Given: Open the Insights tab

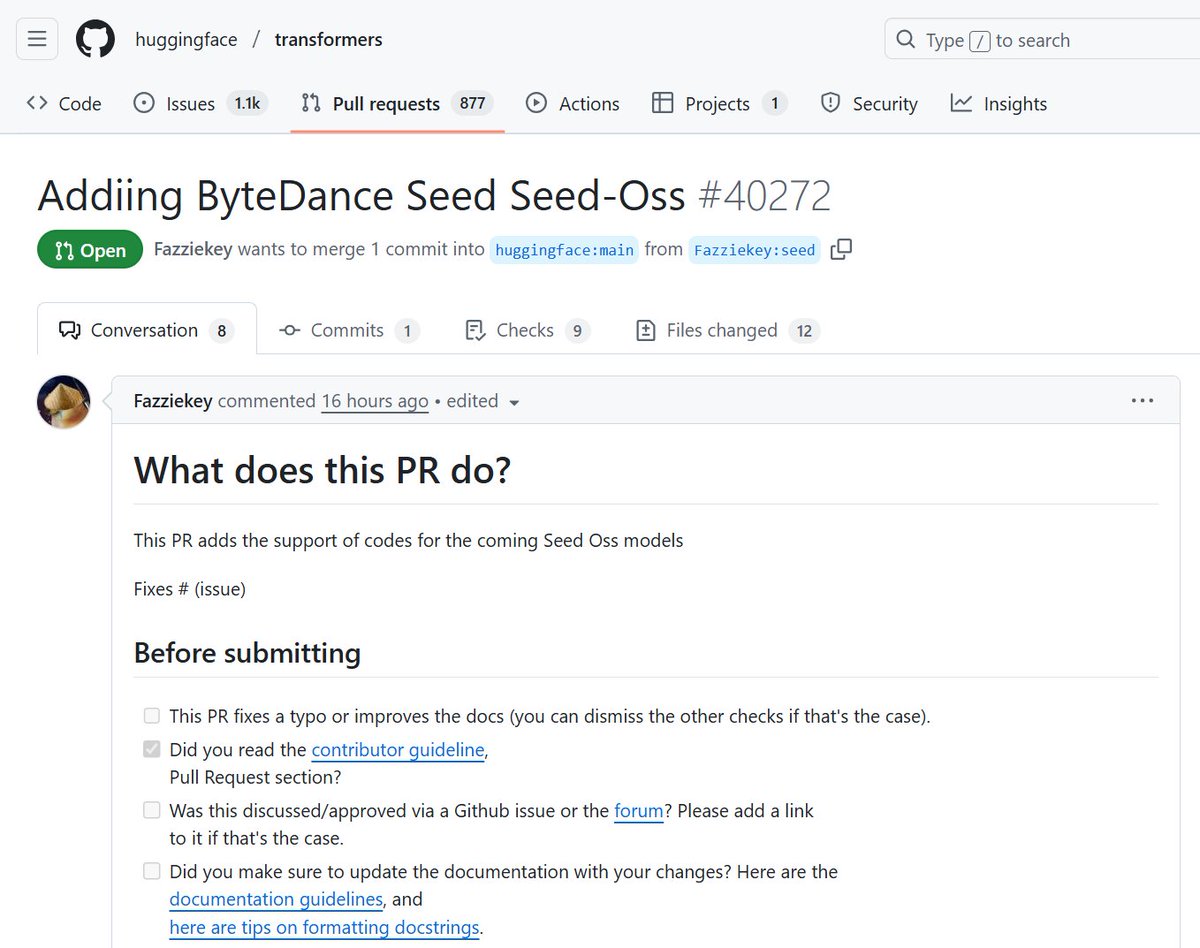Looking at the screenshot, I should [x=998, y=104].
